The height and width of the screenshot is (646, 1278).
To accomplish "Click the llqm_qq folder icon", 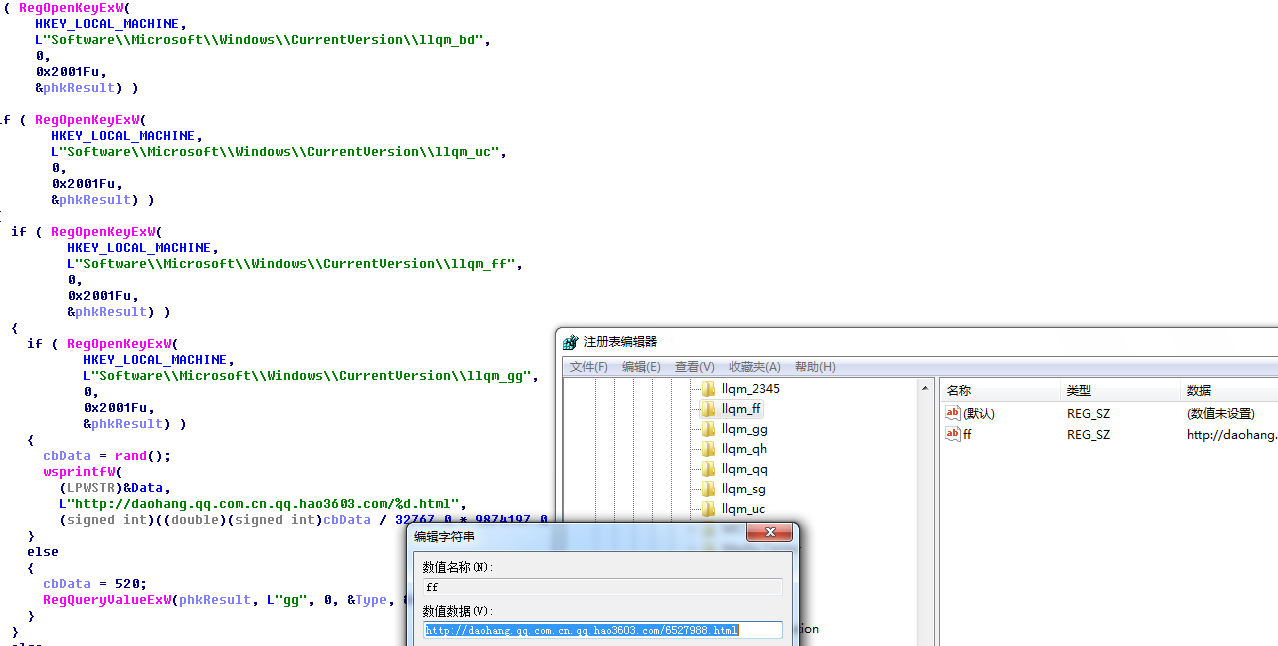I will click(x=709, y=469).
